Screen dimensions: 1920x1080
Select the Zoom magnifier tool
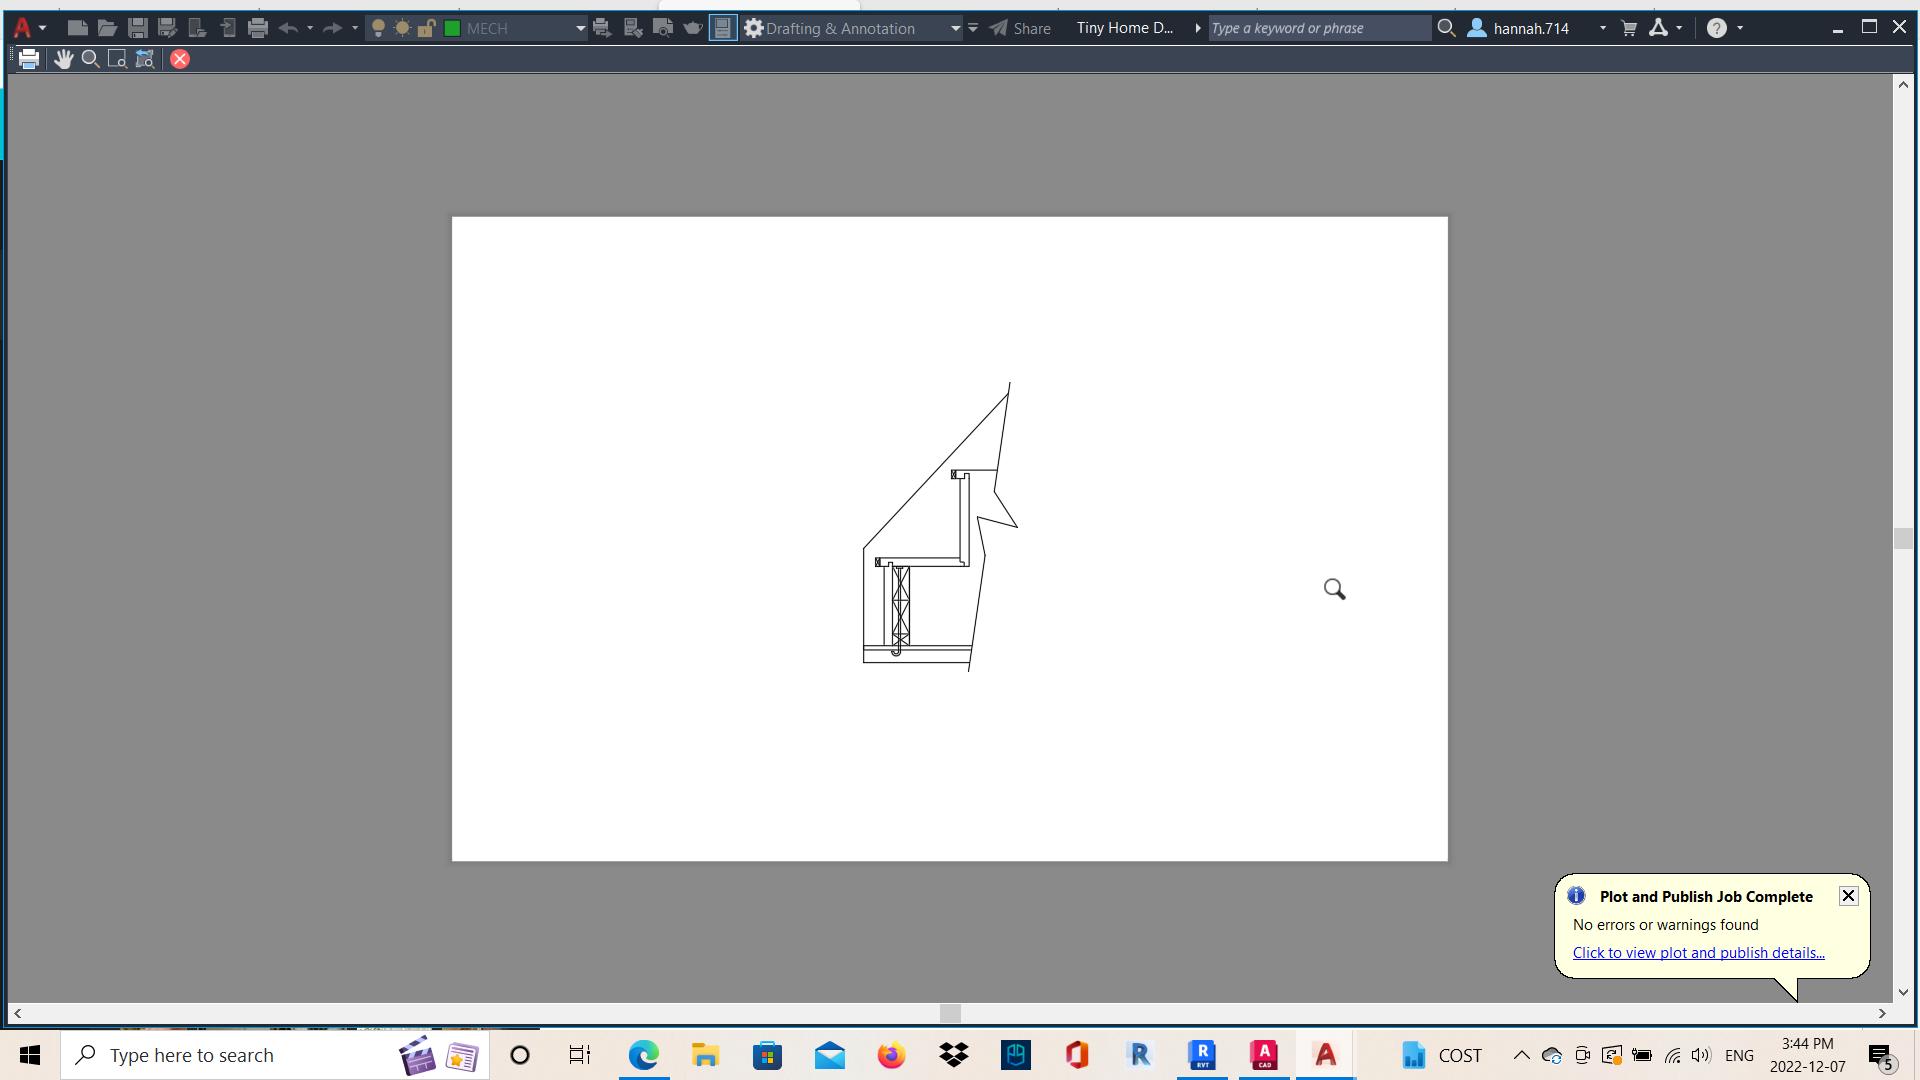[x=90, y=59]
